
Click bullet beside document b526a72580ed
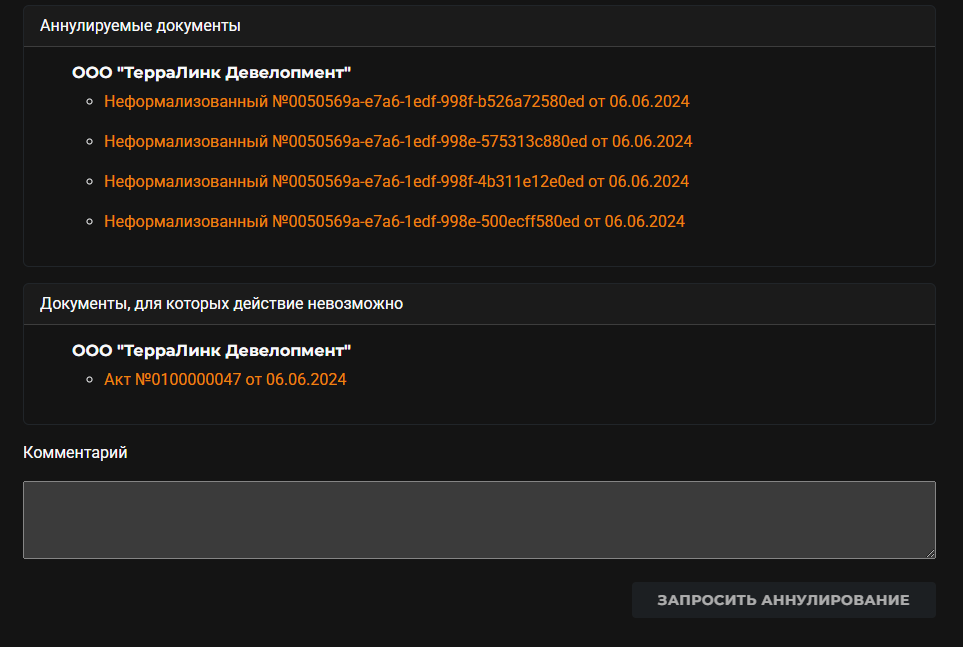(90, 101)
